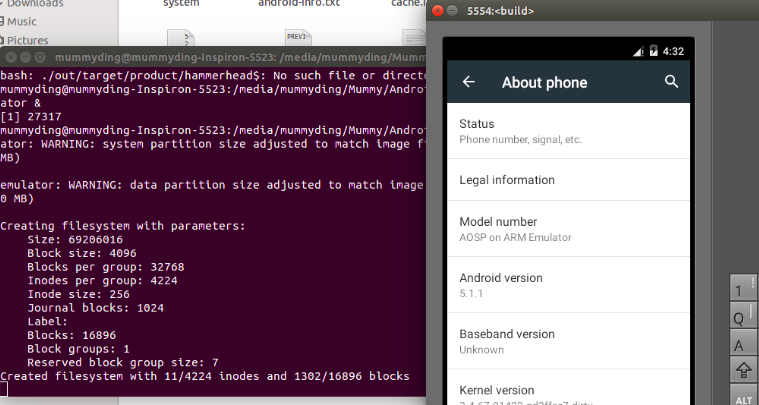Minimize the 5554:<build> emulator window

(452, 11)
